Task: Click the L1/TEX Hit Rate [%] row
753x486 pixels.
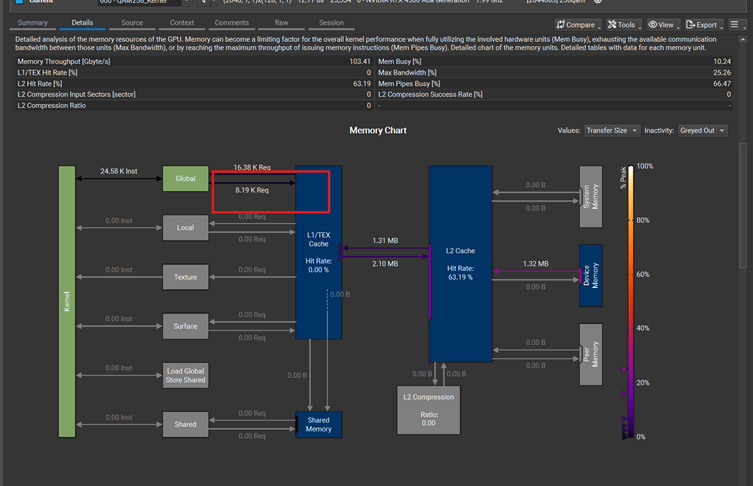Action: coord(194,73)
